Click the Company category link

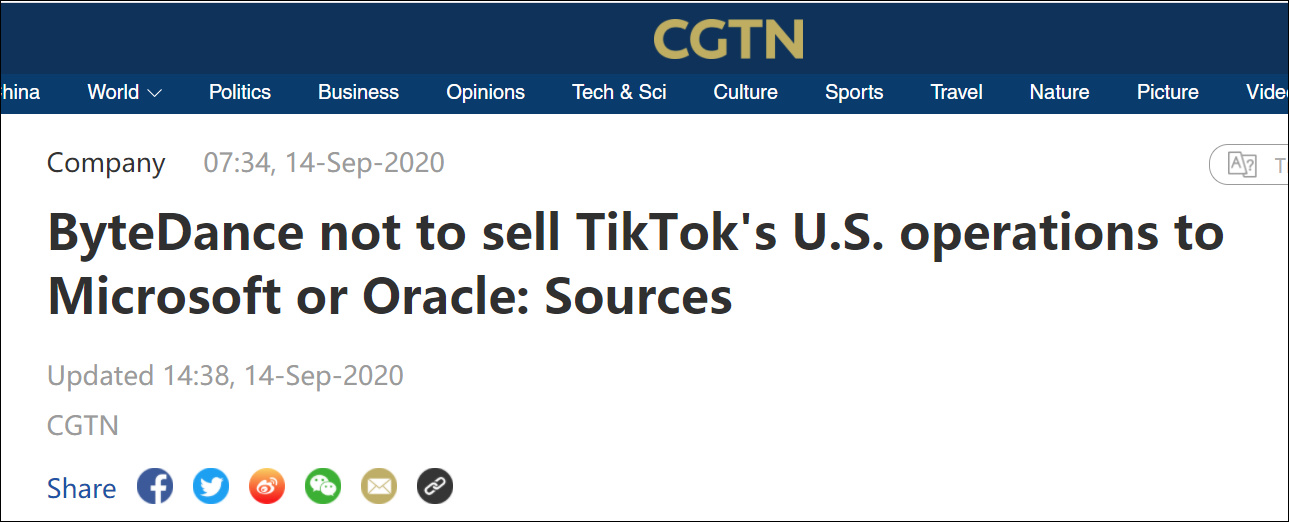coord(106,163)
